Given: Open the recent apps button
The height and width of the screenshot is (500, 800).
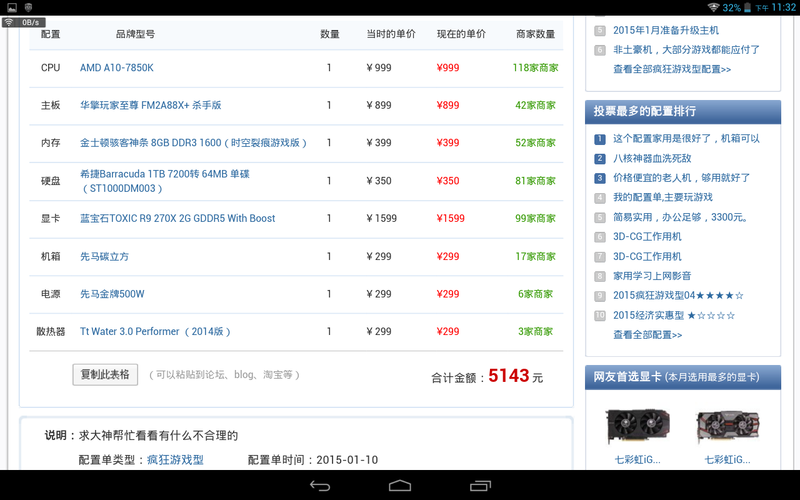Looking at the screenshot, I should pyautogui.click(x=480, y=486).
